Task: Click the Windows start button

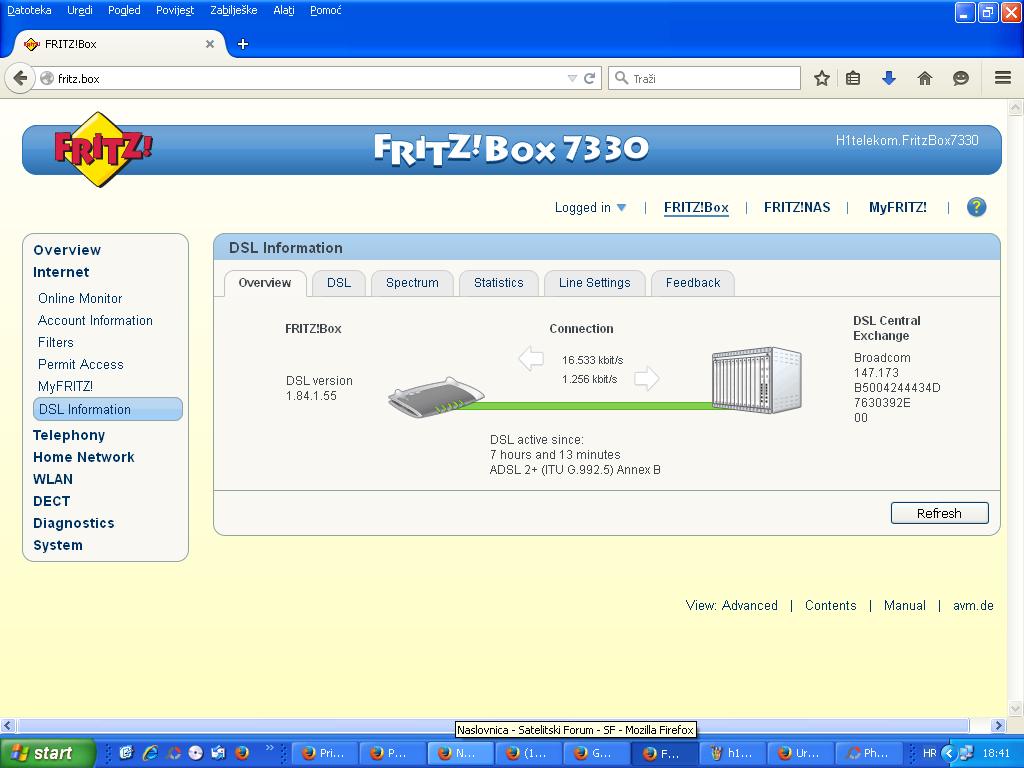Action: pyautogui.click(x=47, y=753)
